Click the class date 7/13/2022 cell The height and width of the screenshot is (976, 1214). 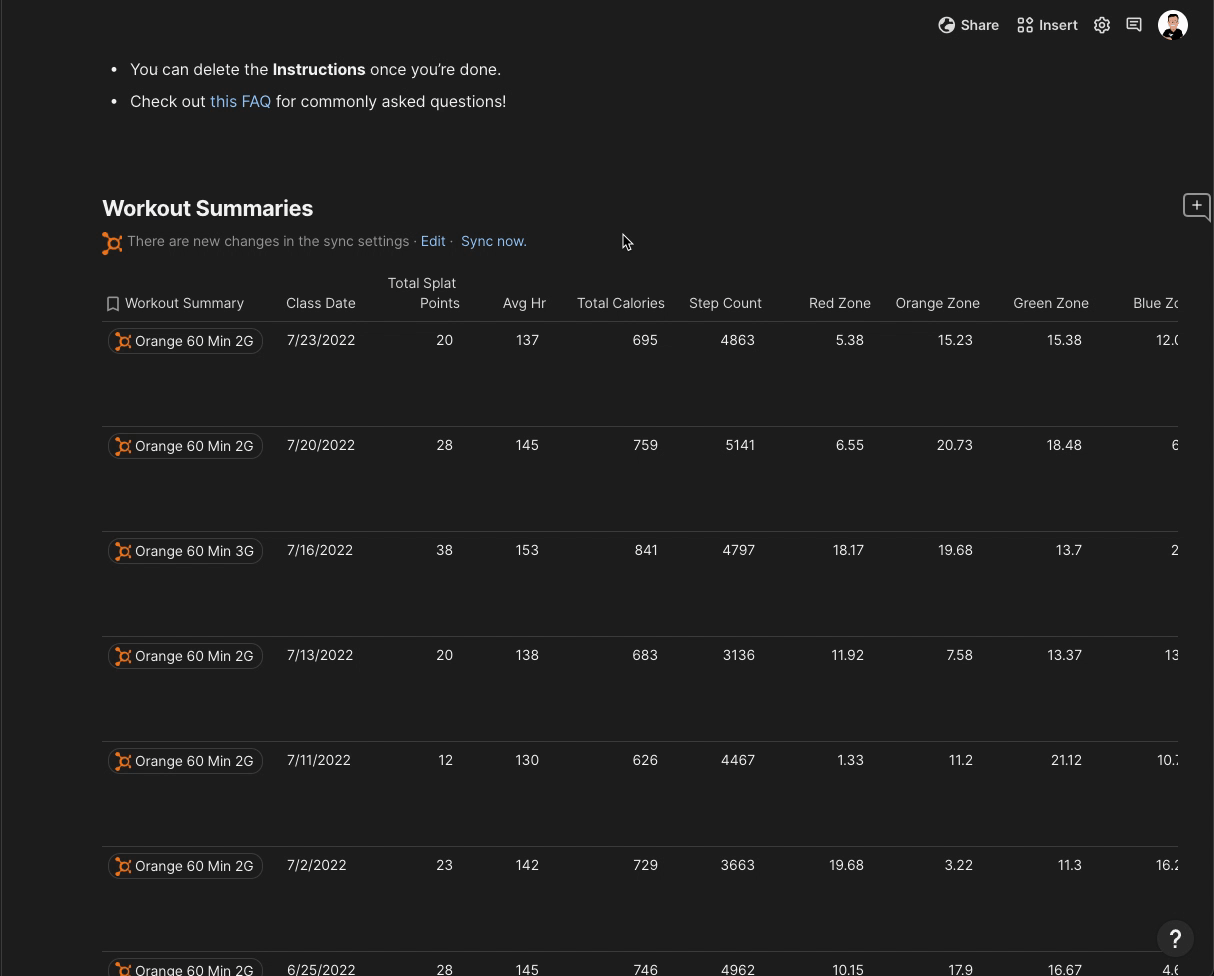[320, 655]
